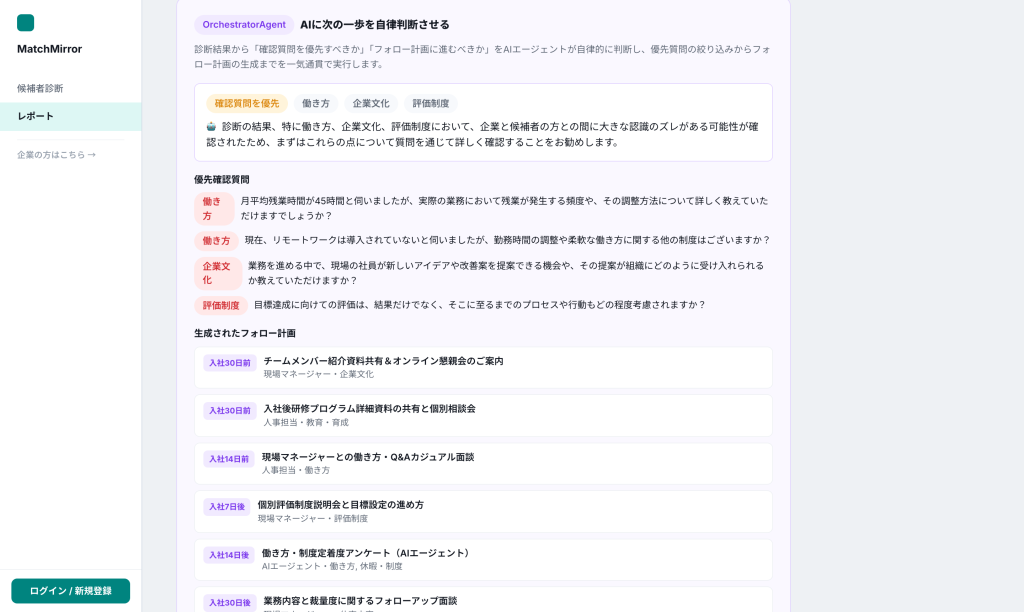This screenshot has height=612, width=1024.
Task: Click the 現場マネージャー・評価制度 subtitle
Action: coord(313,519)
